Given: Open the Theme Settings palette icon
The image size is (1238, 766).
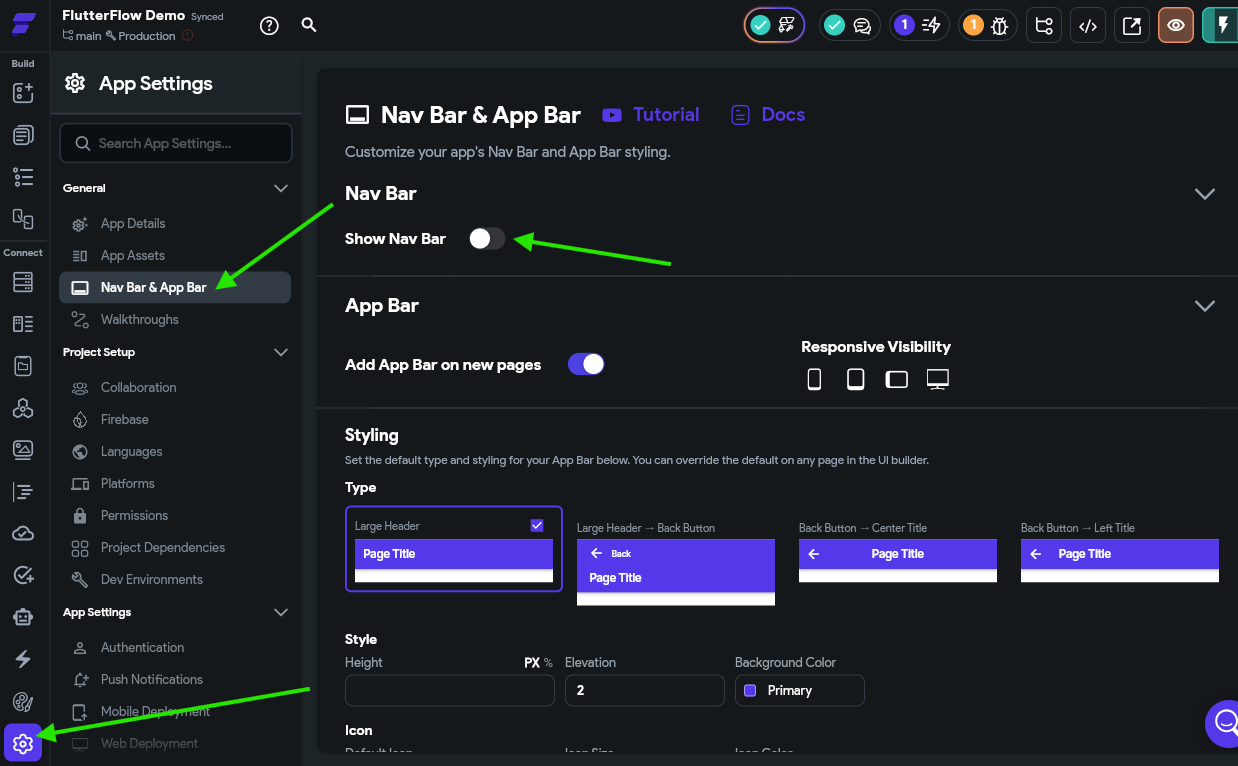Looking at the screenshot, I should [x=23, y=701].
